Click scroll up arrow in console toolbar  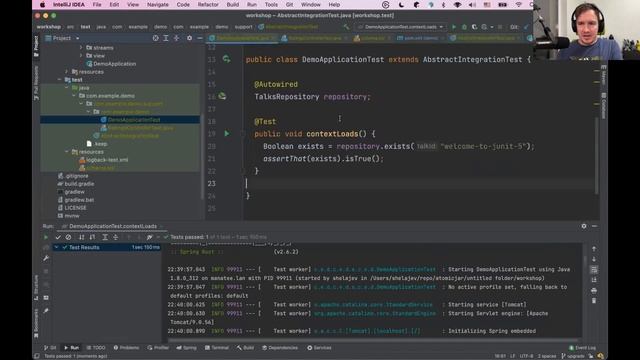[x=594, y=249]
